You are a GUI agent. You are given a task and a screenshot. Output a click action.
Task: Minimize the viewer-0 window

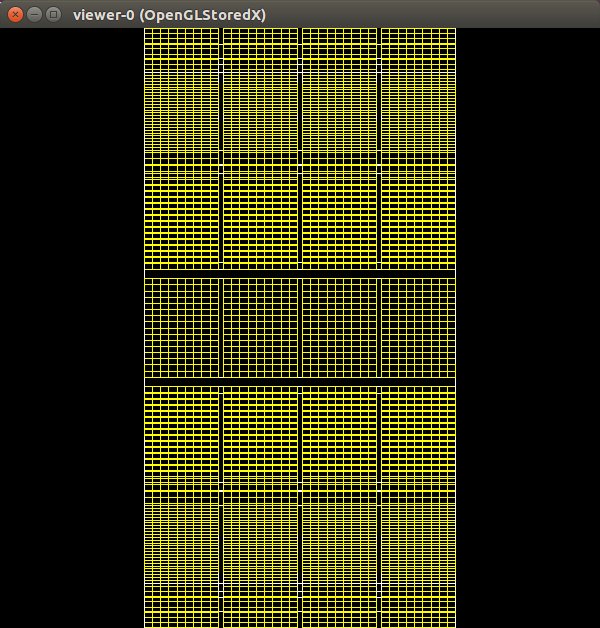click(x=34, y=15)
